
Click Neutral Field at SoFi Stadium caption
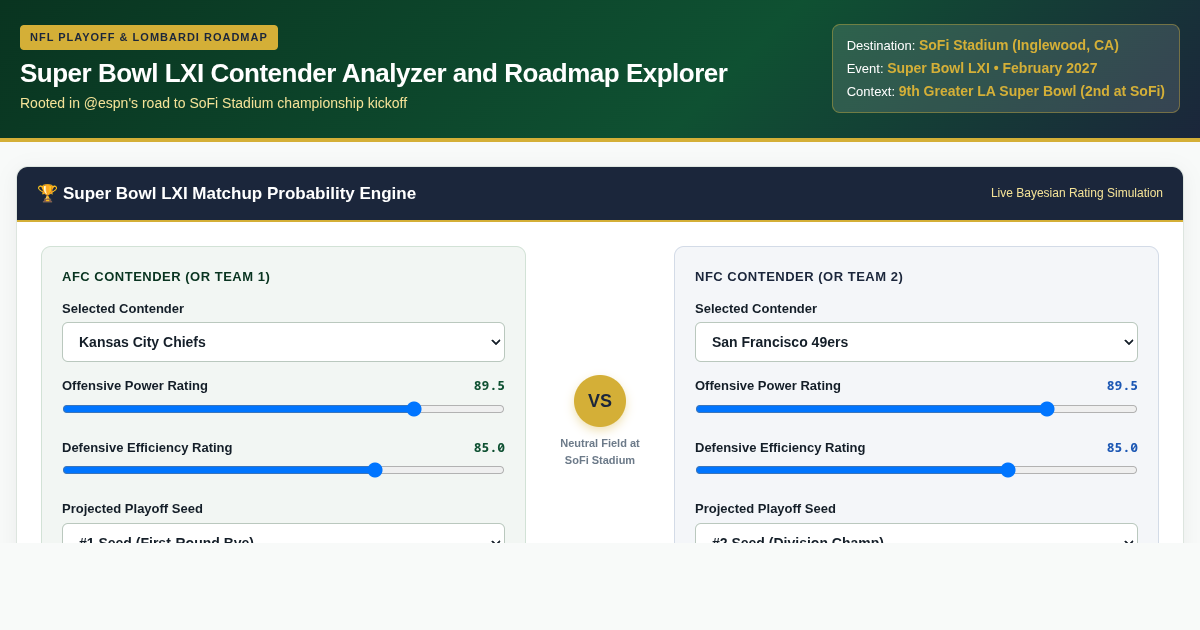coord(600,452)
